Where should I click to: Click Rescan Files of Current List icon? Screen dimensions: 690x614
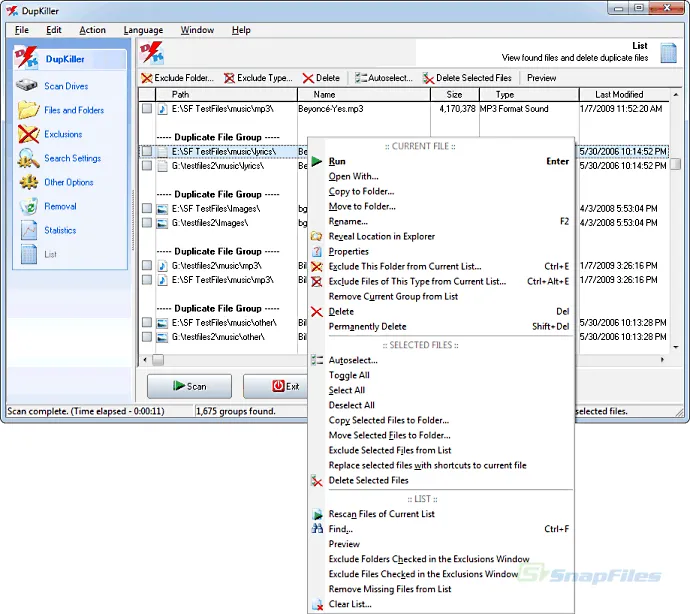point(317,514)
